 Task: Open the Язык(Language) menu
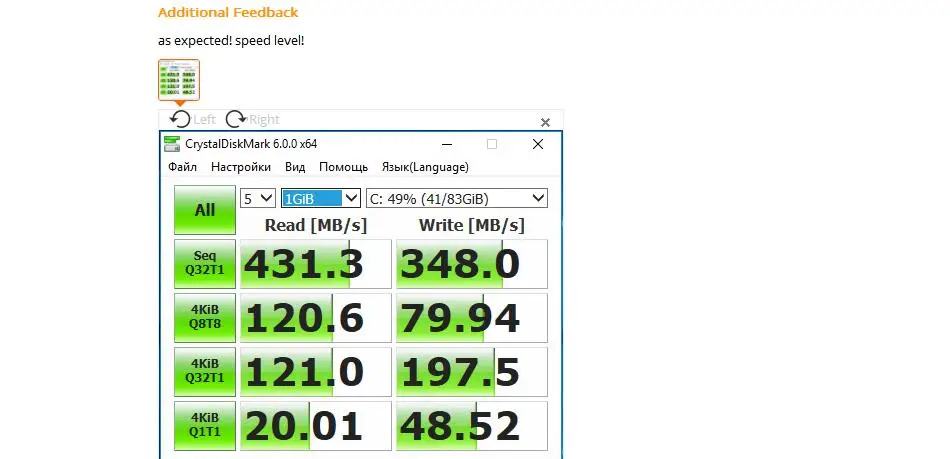pyautogui.click(x=425, y=167)
